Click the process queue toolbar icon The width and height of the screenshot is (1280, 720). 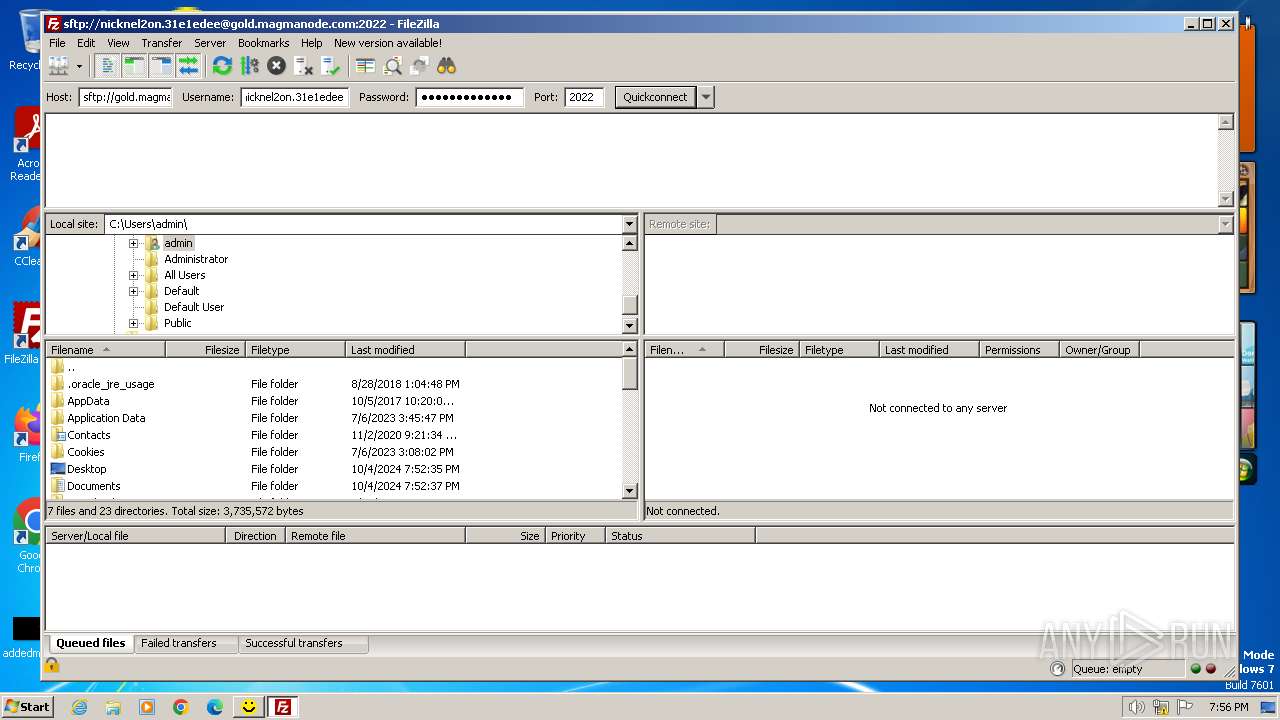click(x=249, y=66)
